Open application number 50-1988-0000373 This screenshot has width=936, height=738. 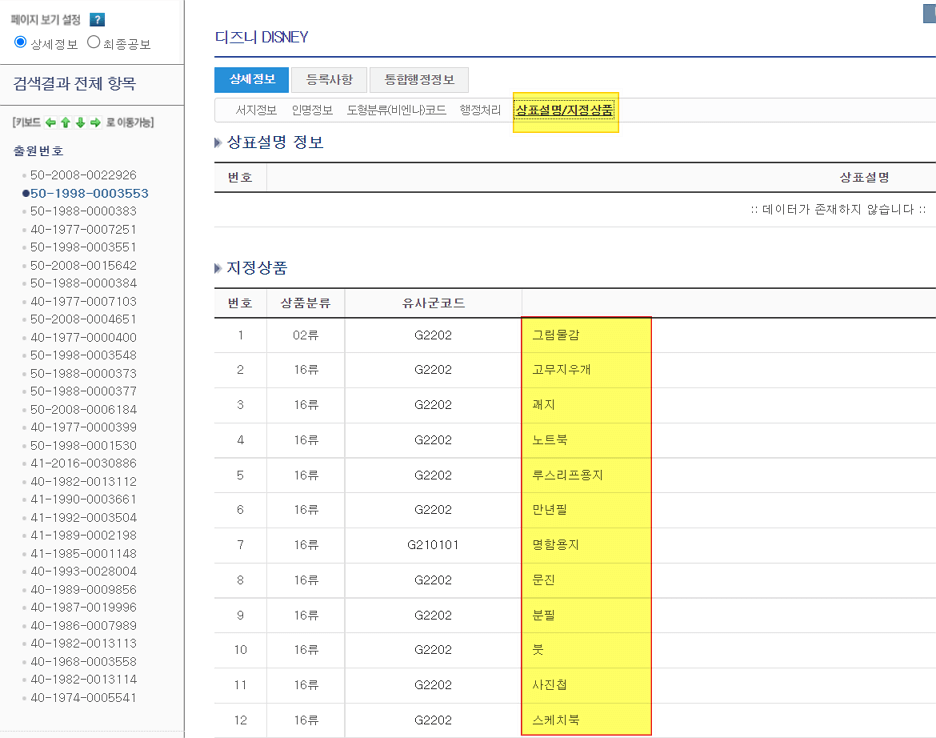point(83,373)
